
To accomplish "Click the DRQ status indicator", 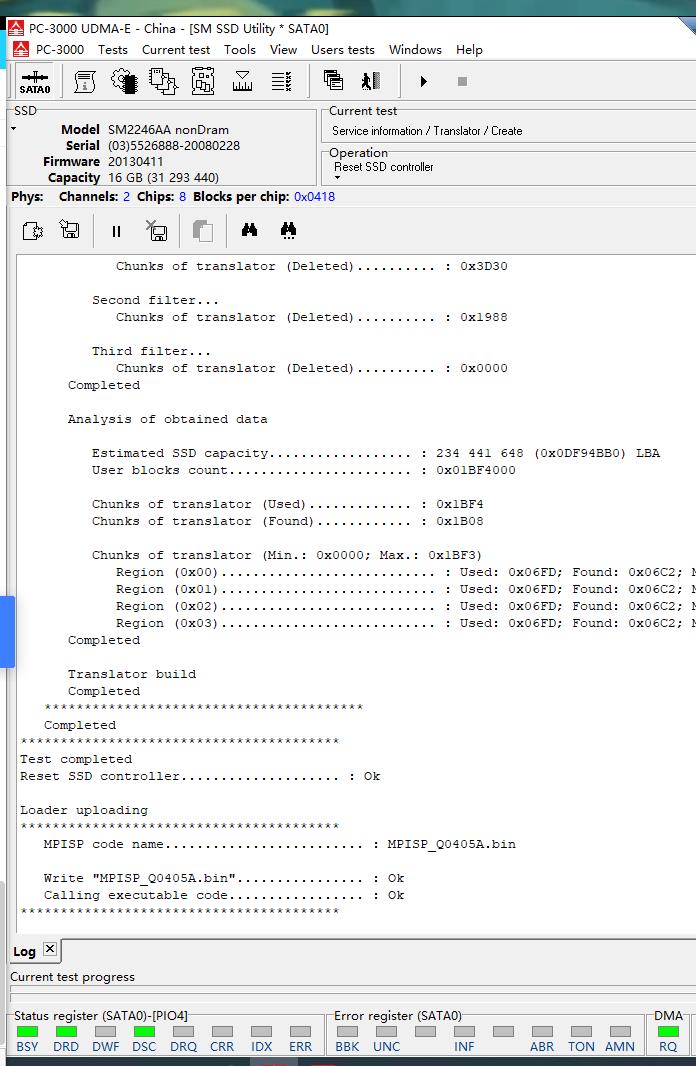I will (x=184, y=1031).
